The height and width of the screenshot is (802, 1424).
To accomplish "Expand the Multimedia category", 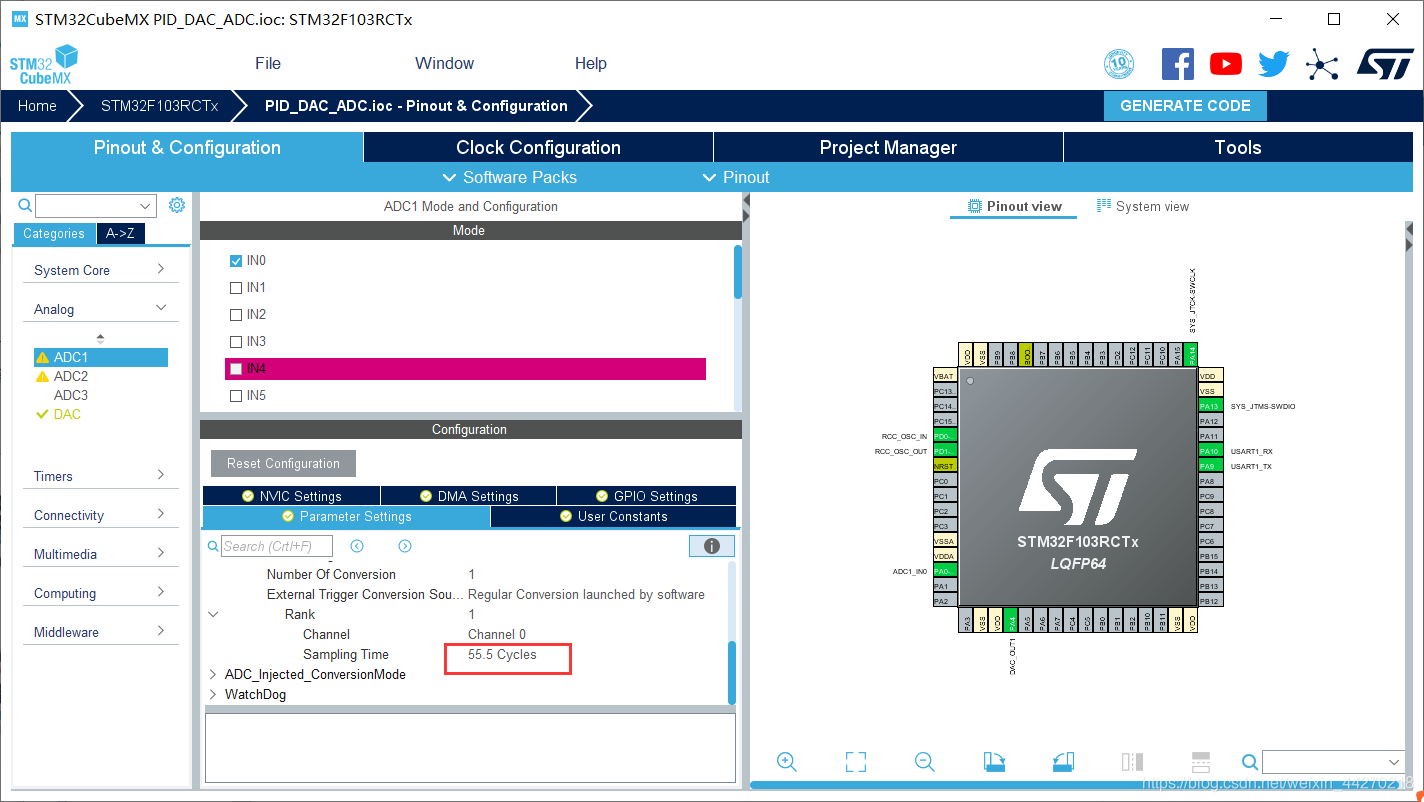I will 161,553.
